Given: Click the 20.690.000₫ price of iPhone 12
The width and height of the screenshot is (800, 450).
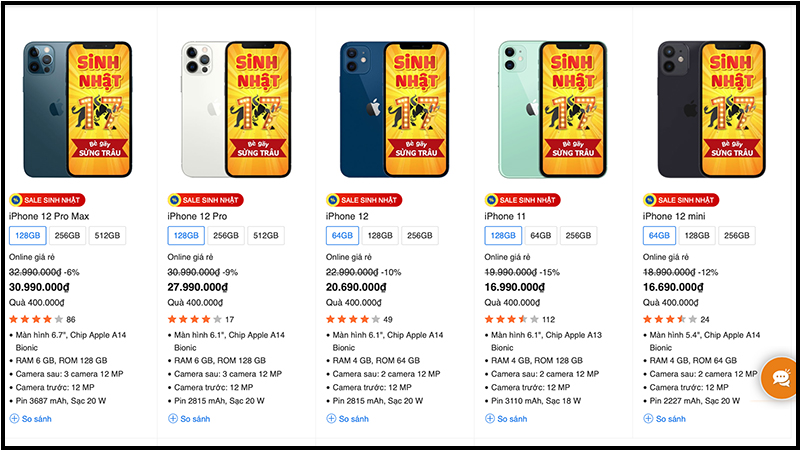Looking at the screenshot, I should (356, 287).
